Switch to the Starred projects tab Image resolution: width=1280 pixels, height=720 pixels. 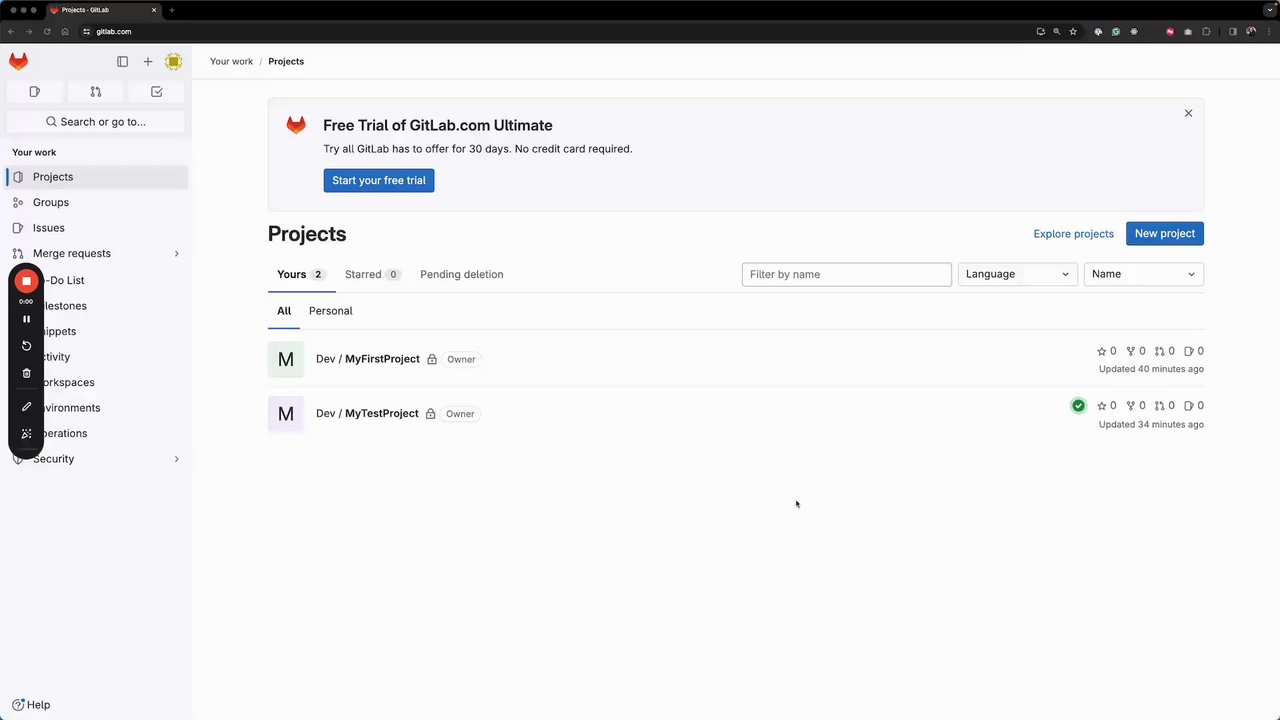click(x=371, y=274)
